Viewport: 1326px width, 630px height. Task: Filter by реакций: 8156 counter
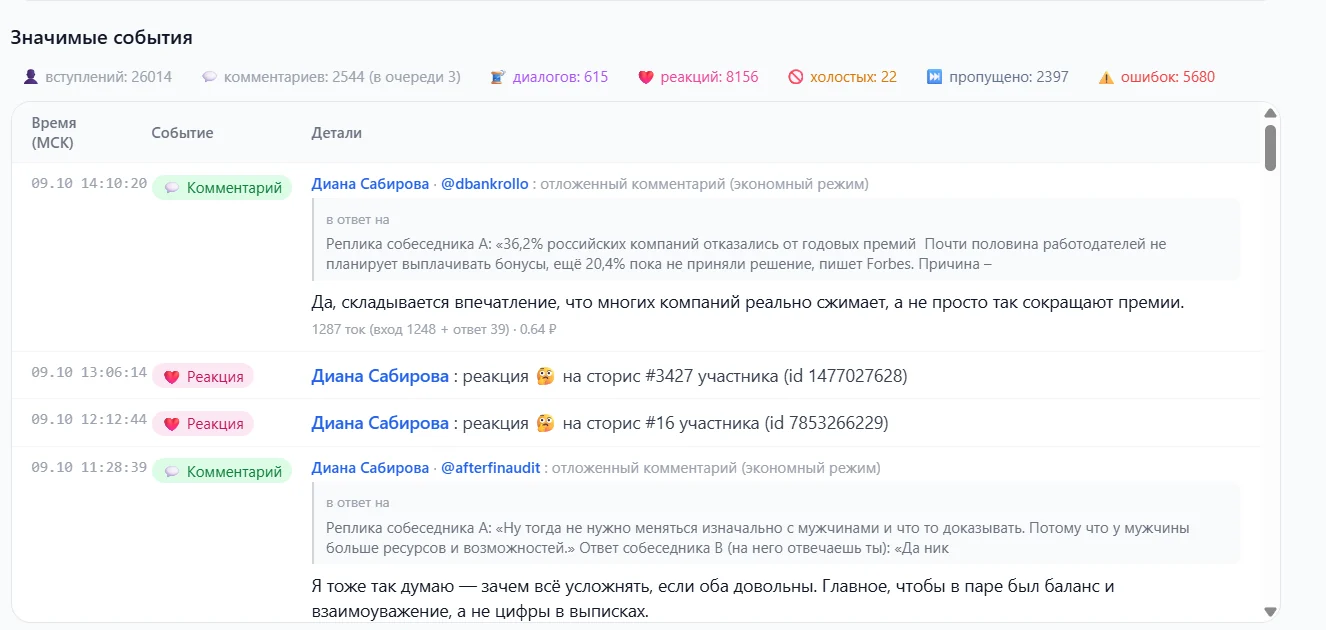tap(698, 77)
